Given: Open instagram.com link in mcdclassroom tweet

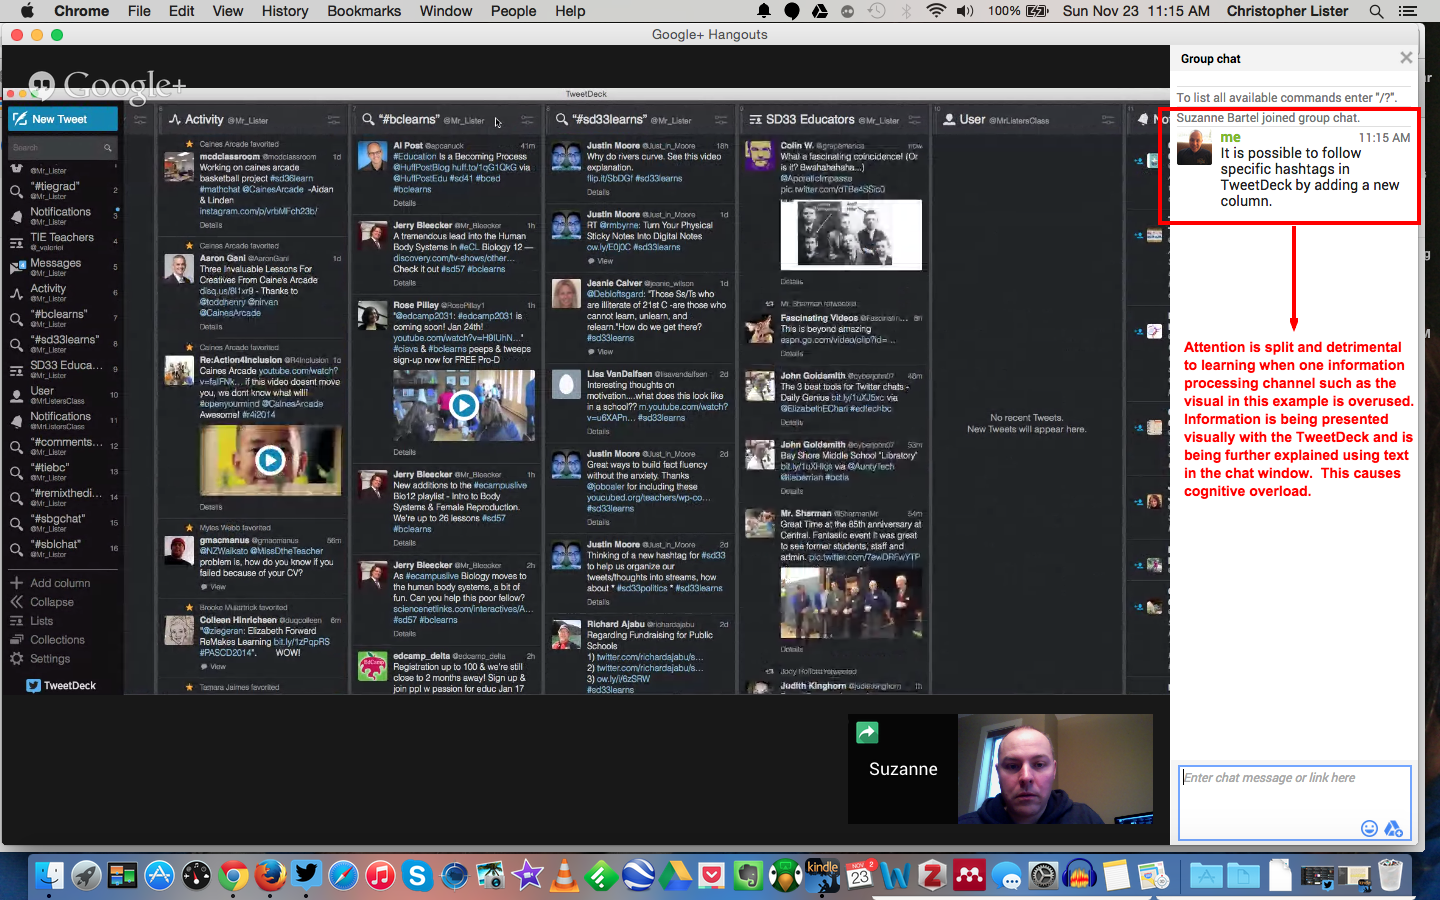Looking at the screenshot, I should pos(258,212).
